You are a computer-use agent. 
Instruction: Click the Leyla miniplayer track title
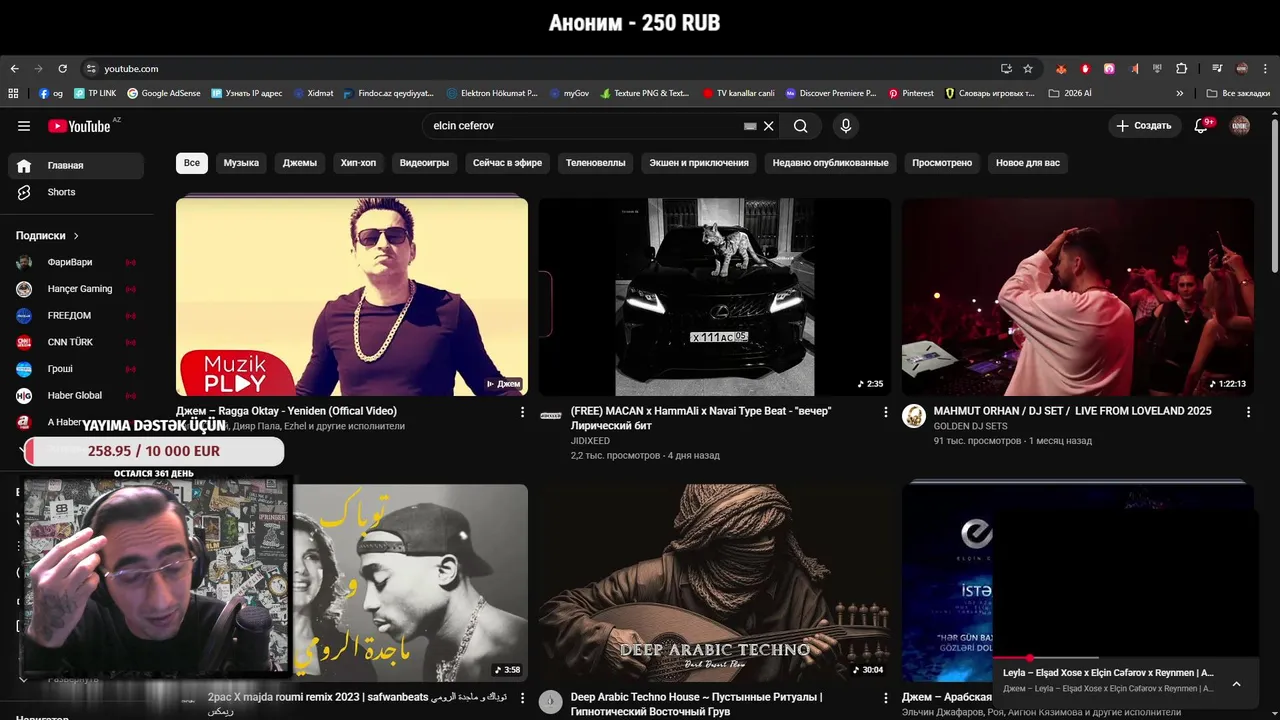pos(1108,673)
